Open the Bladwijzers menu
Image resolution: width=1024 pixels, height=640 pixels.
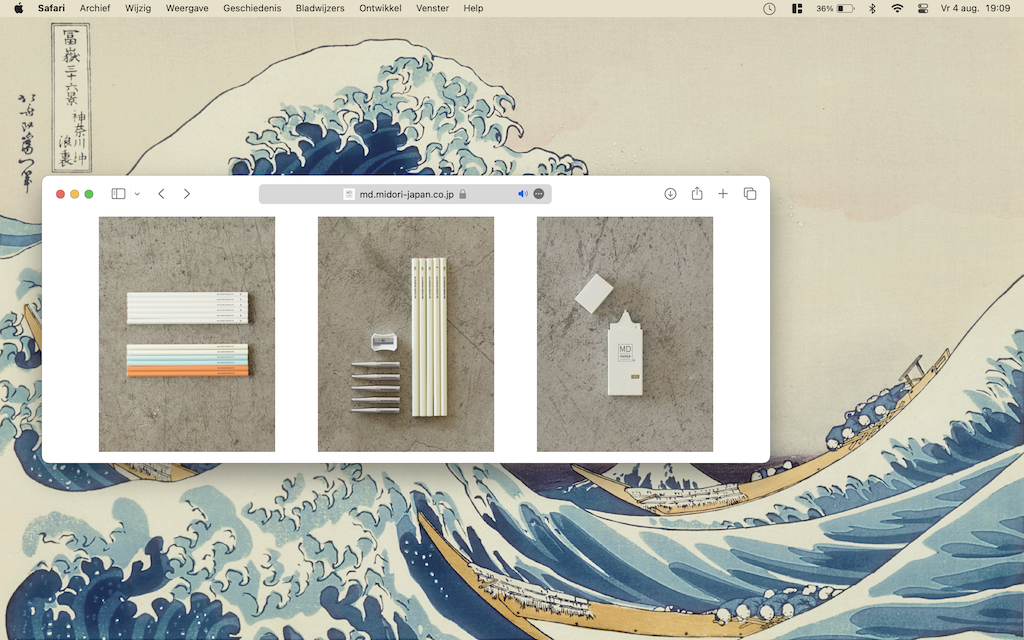(x=320, y=8)
